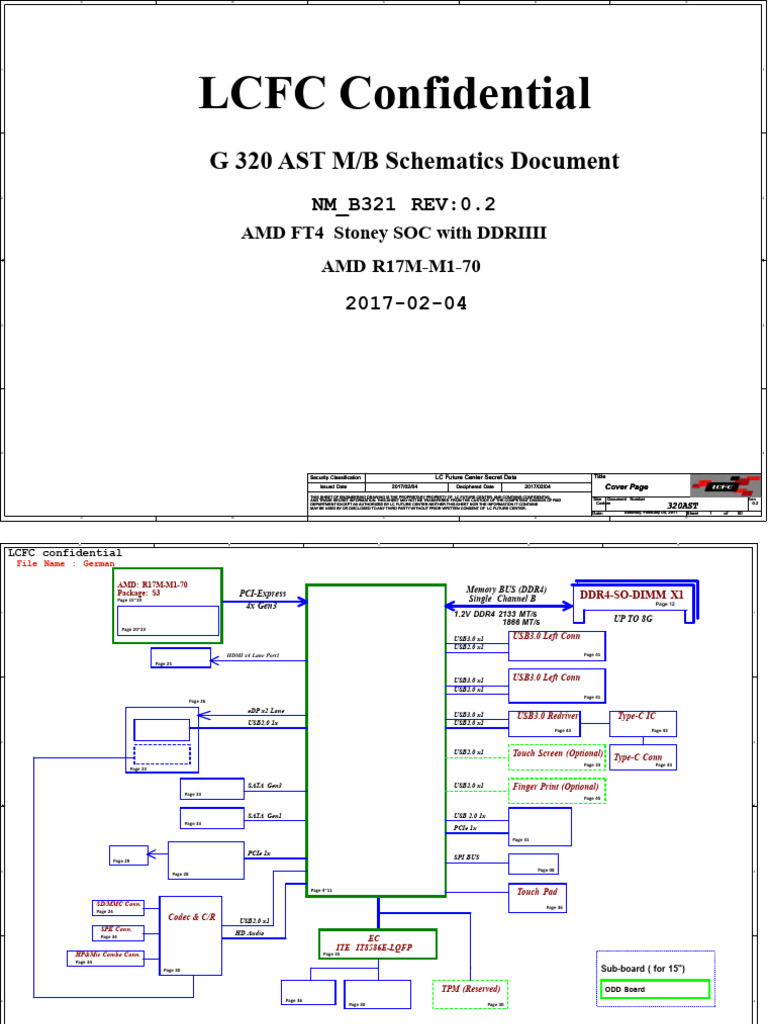Viewport: 768px width, 1024px height.
Task: Click the "UP TO 8G" text
Action: [x=632, y=618]
